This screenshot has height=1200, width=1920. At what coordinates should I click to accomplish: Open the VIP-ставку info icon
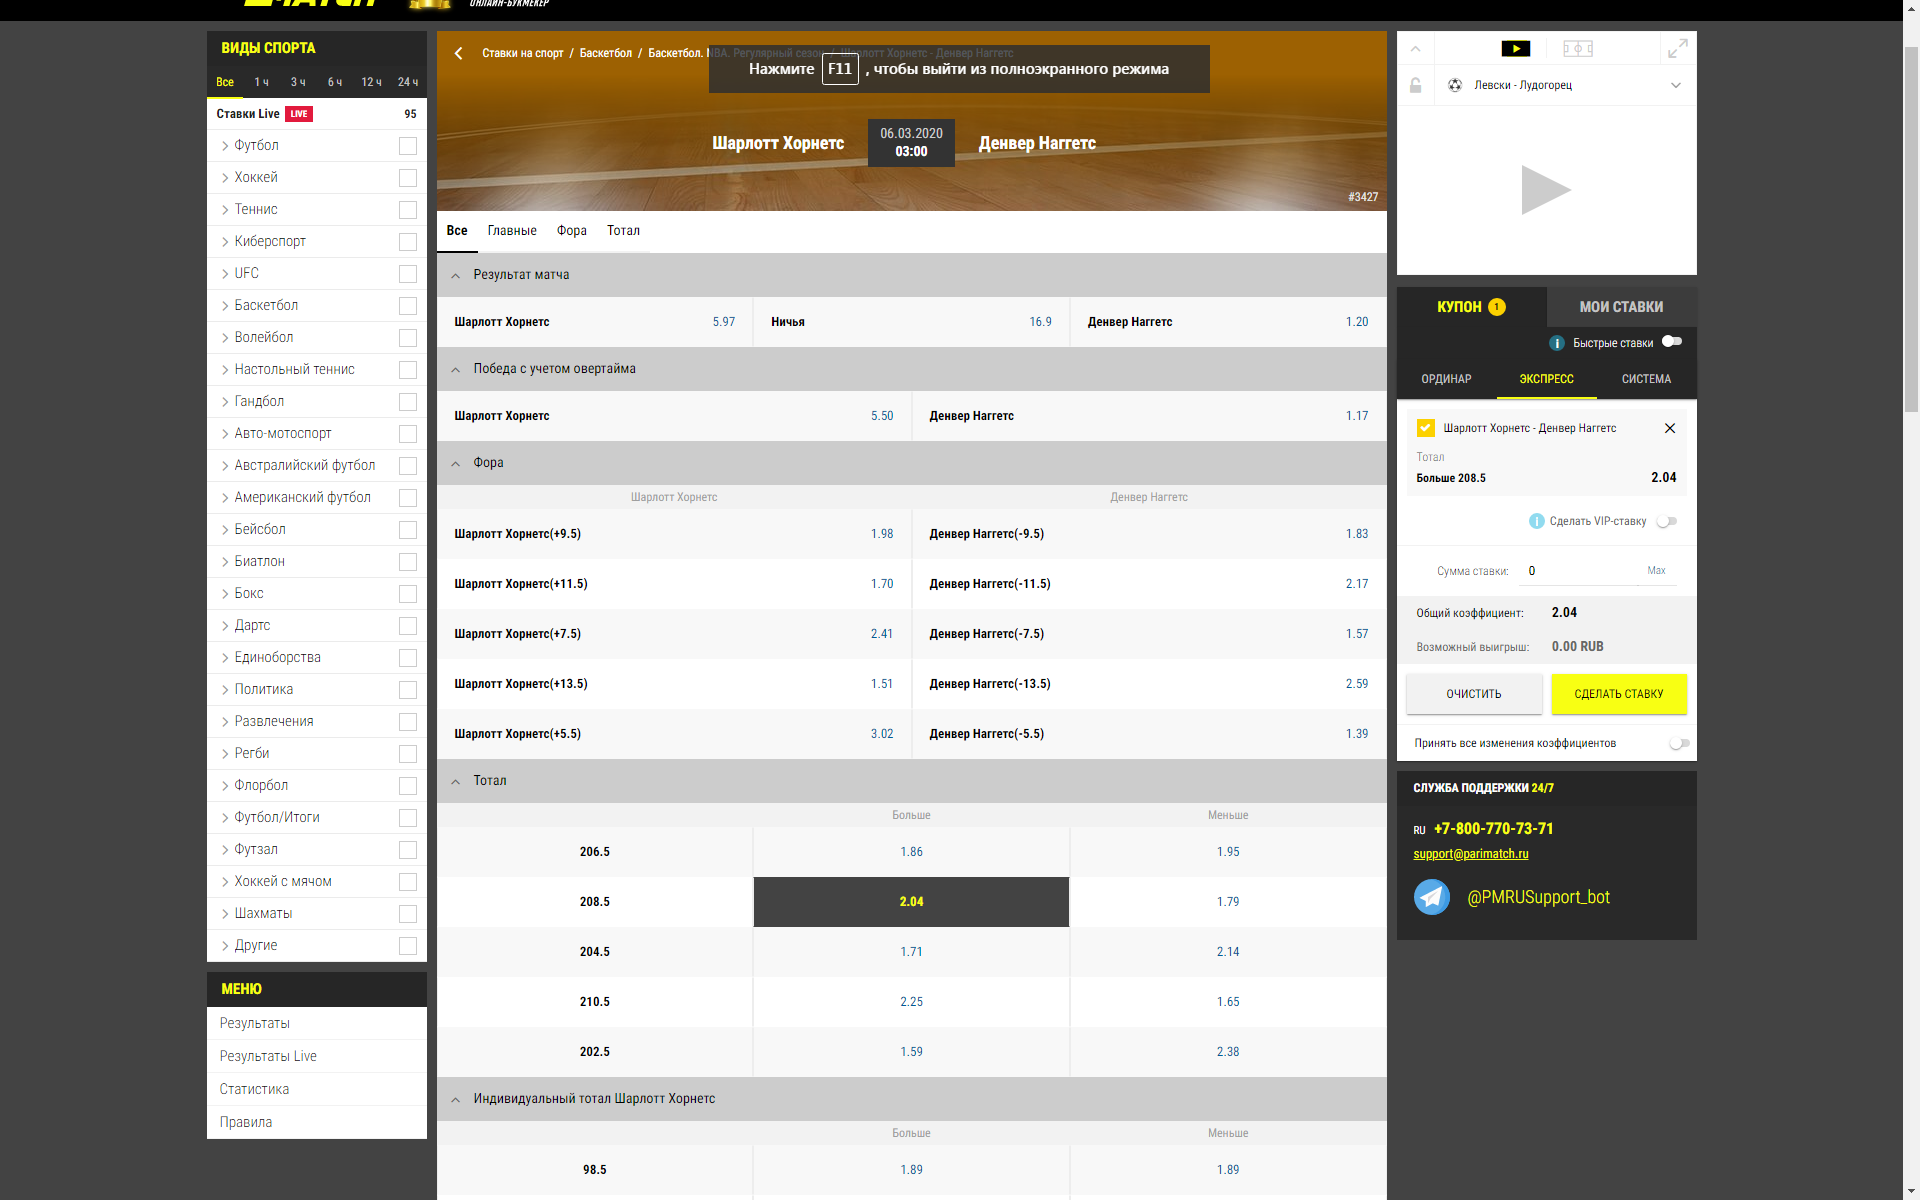(x=1537, y=521)
